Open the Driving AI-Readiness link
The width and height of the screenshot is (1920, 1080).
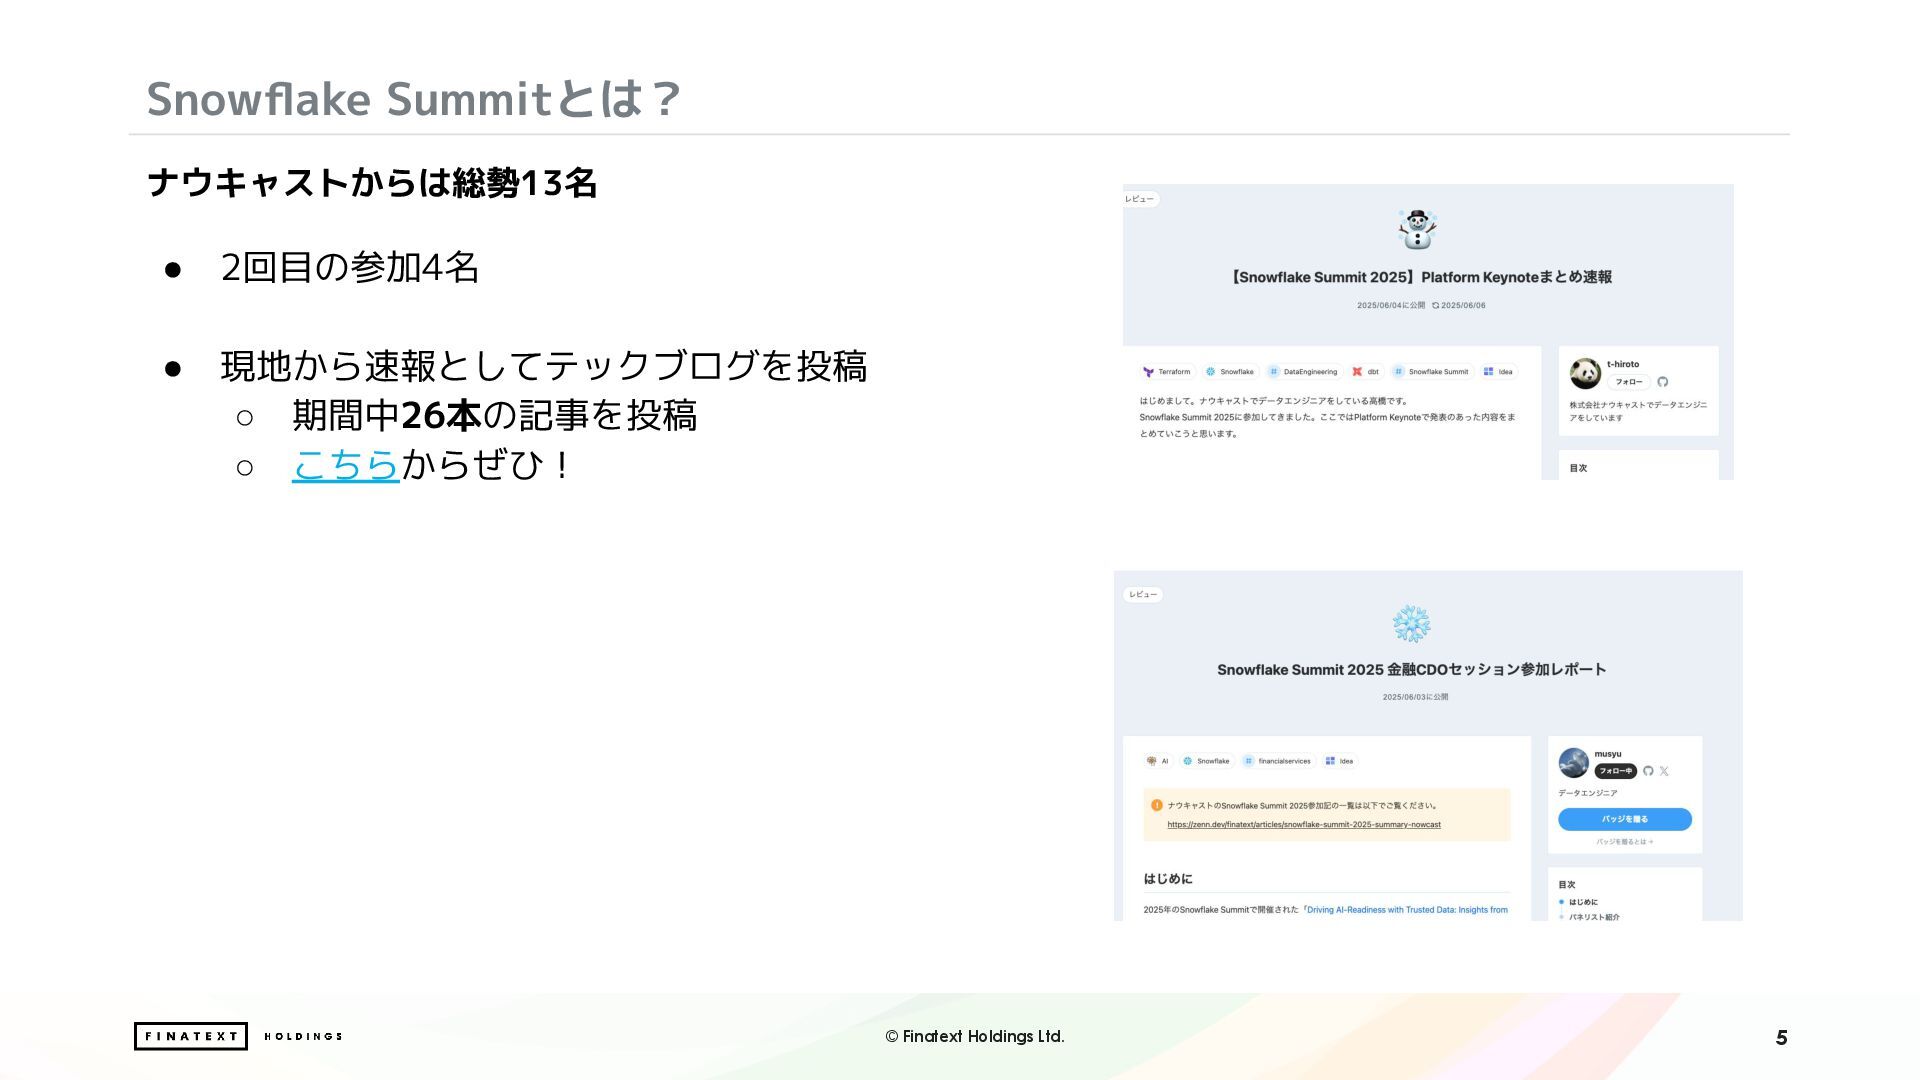pyautogui.click(x=1407, y=910)
